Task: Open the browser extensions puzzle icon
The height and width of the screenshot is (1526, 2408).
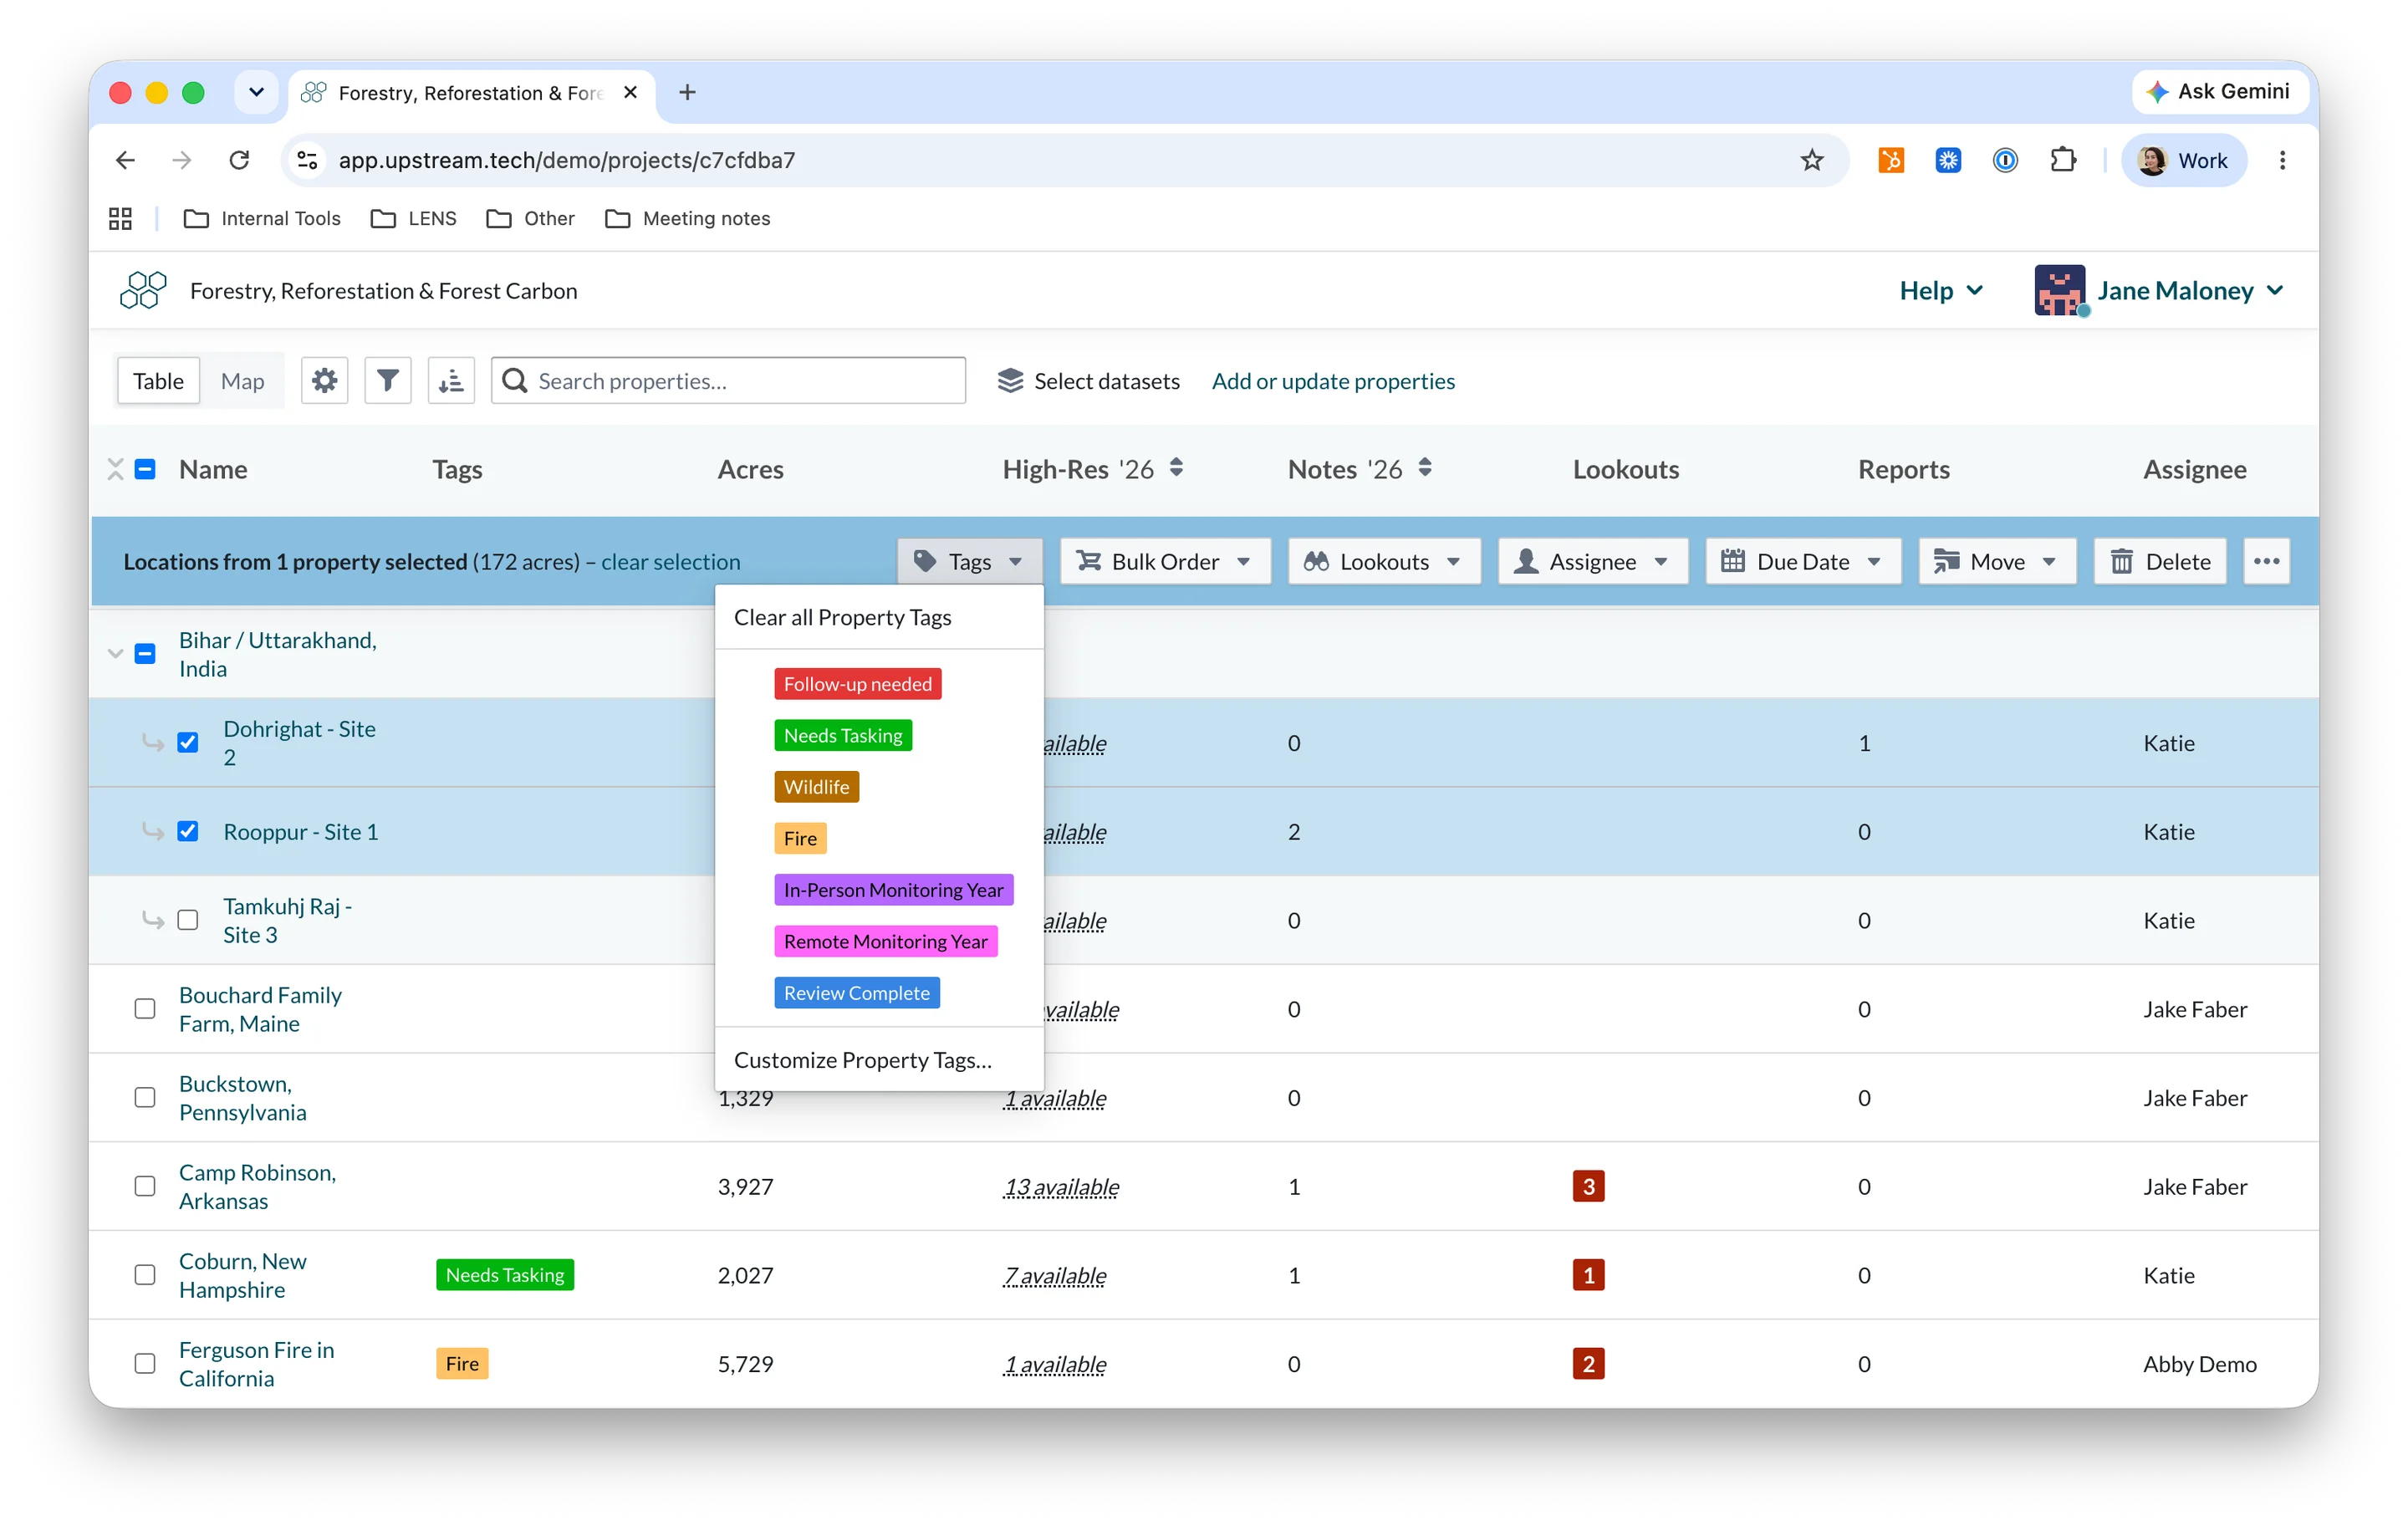Action: [x=2063, y=160]
